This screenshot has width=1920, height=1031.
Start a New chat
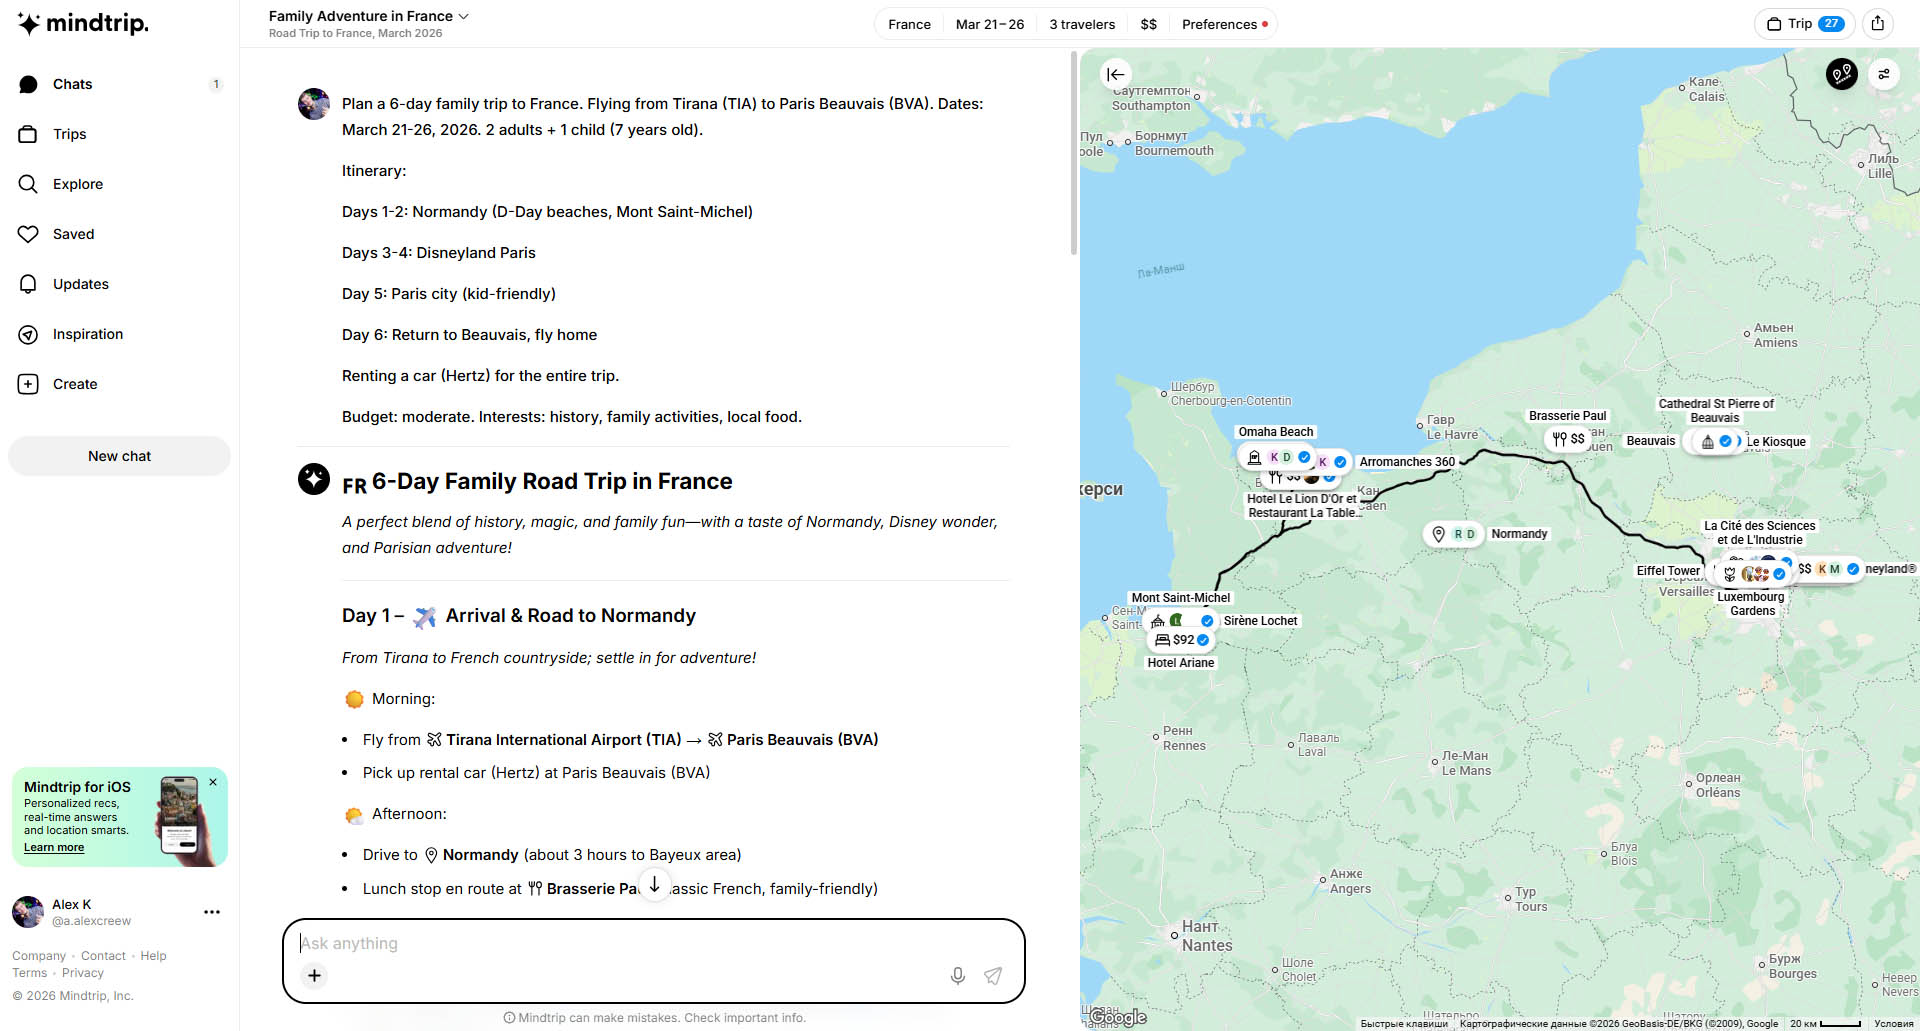119,456
